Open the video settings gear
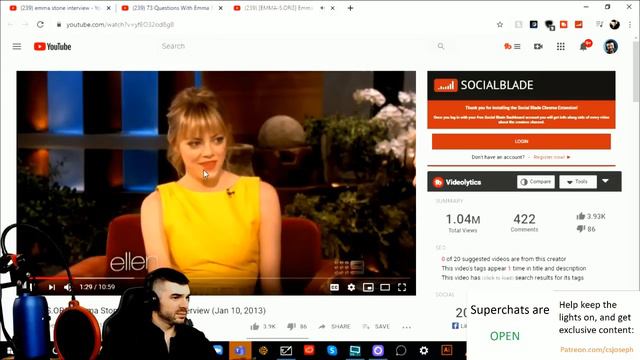The height and width of the screenshot is (360, 640). coord(351,287)
